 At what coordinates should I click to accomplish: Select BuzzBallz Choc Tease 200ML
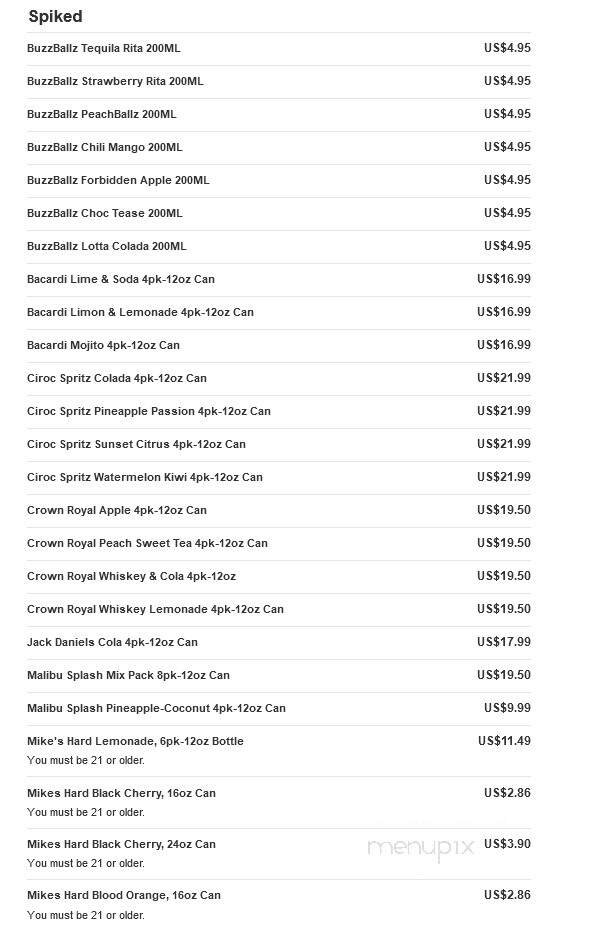[x=104, y=213]
